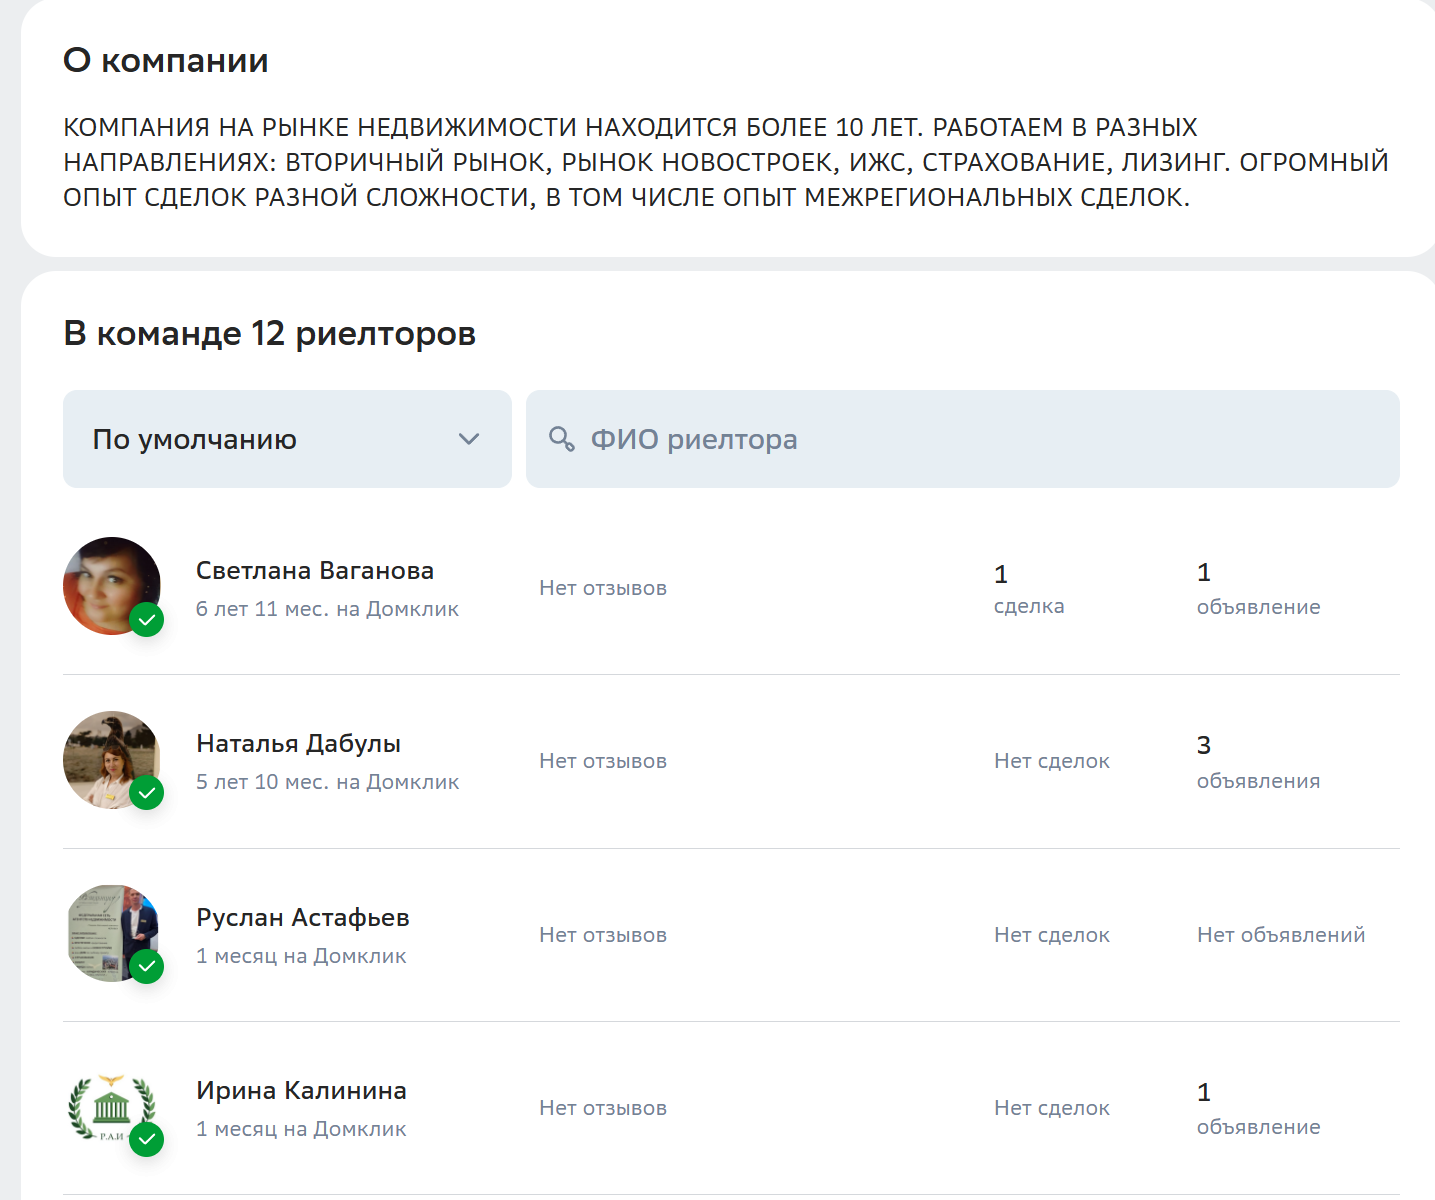This screenshot has height=1200, width=1435.
Task: Open realtor Наталья Дабулы's name link
Action: tap(298, 744)
